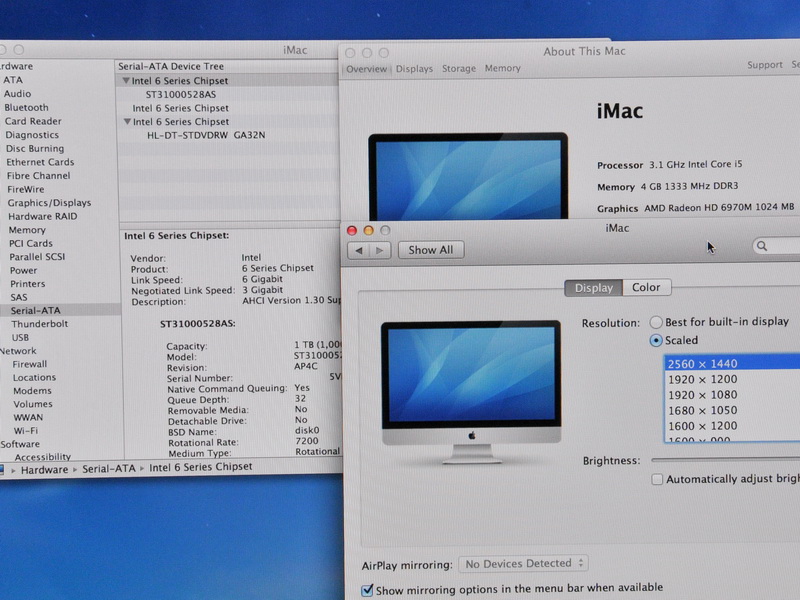Close the Displays preferences window
Image resolution: width=800 pixels, height=600 pixels.
tap(352, 229)
